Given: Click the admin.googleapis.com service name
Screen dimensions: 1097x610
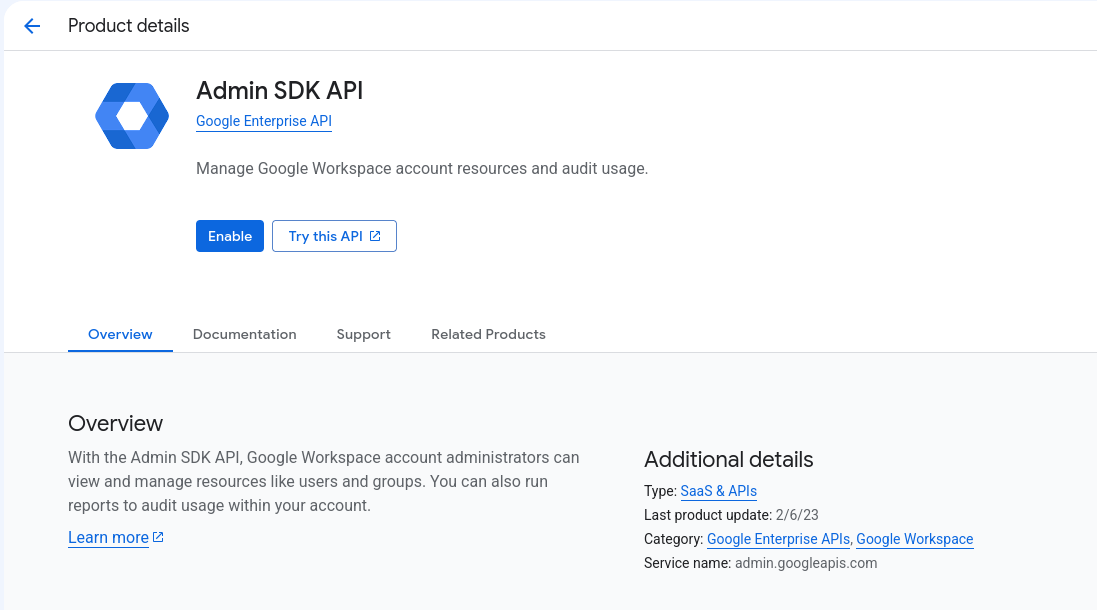Looking at the screenshot, I should tap(806, 563).
